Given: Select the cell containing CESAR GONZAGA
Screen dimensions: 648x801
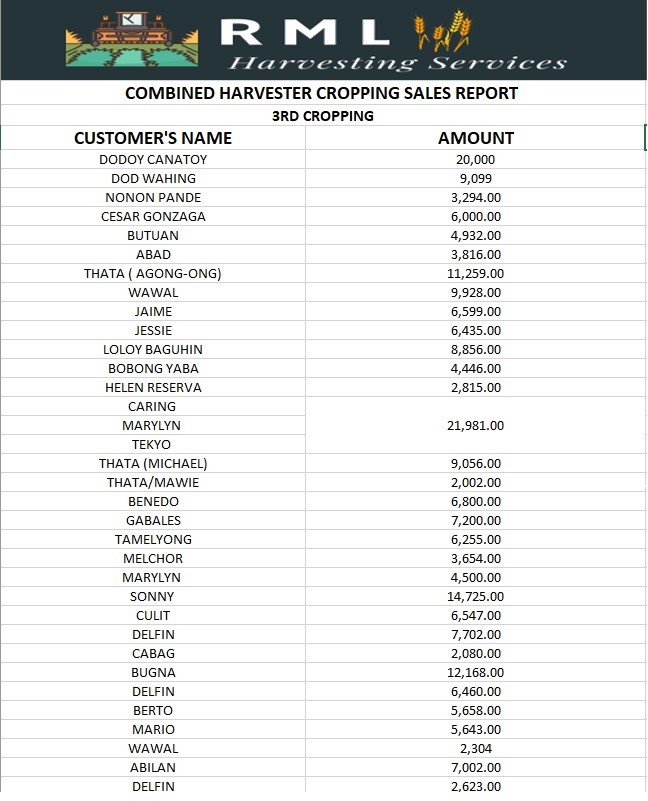Looking at the screenshot, I should click(x=153, y=217).
